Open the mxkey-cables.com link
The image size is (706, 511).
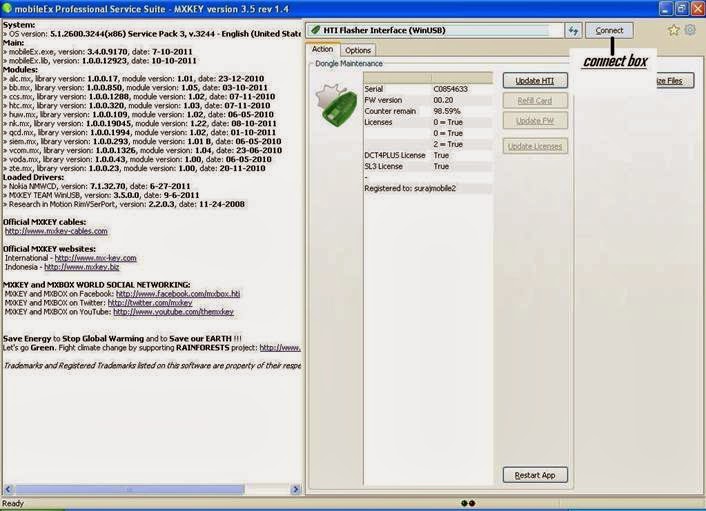click(x=56, y=231)
